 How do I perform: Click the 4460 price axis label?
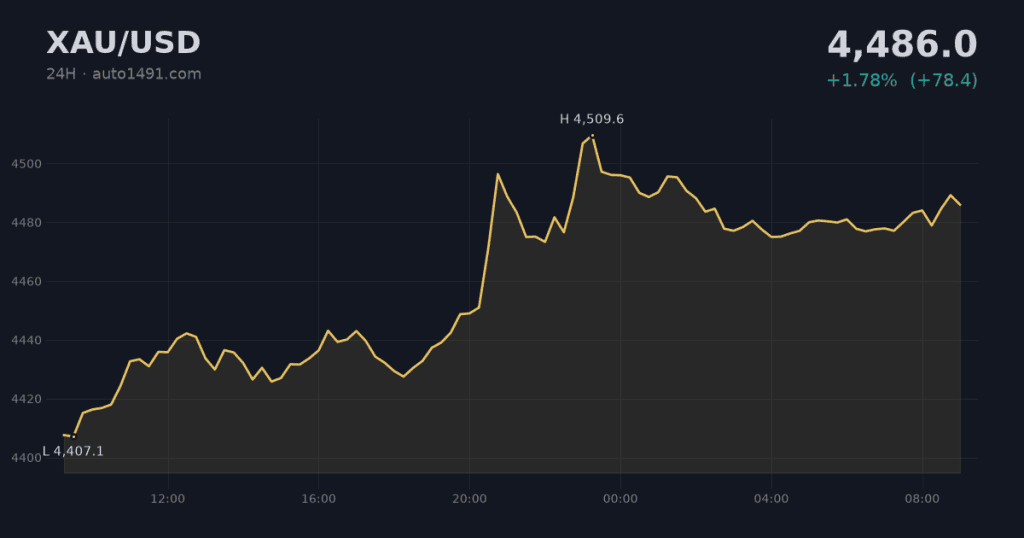pyautogui.click(x=27, y=282)
